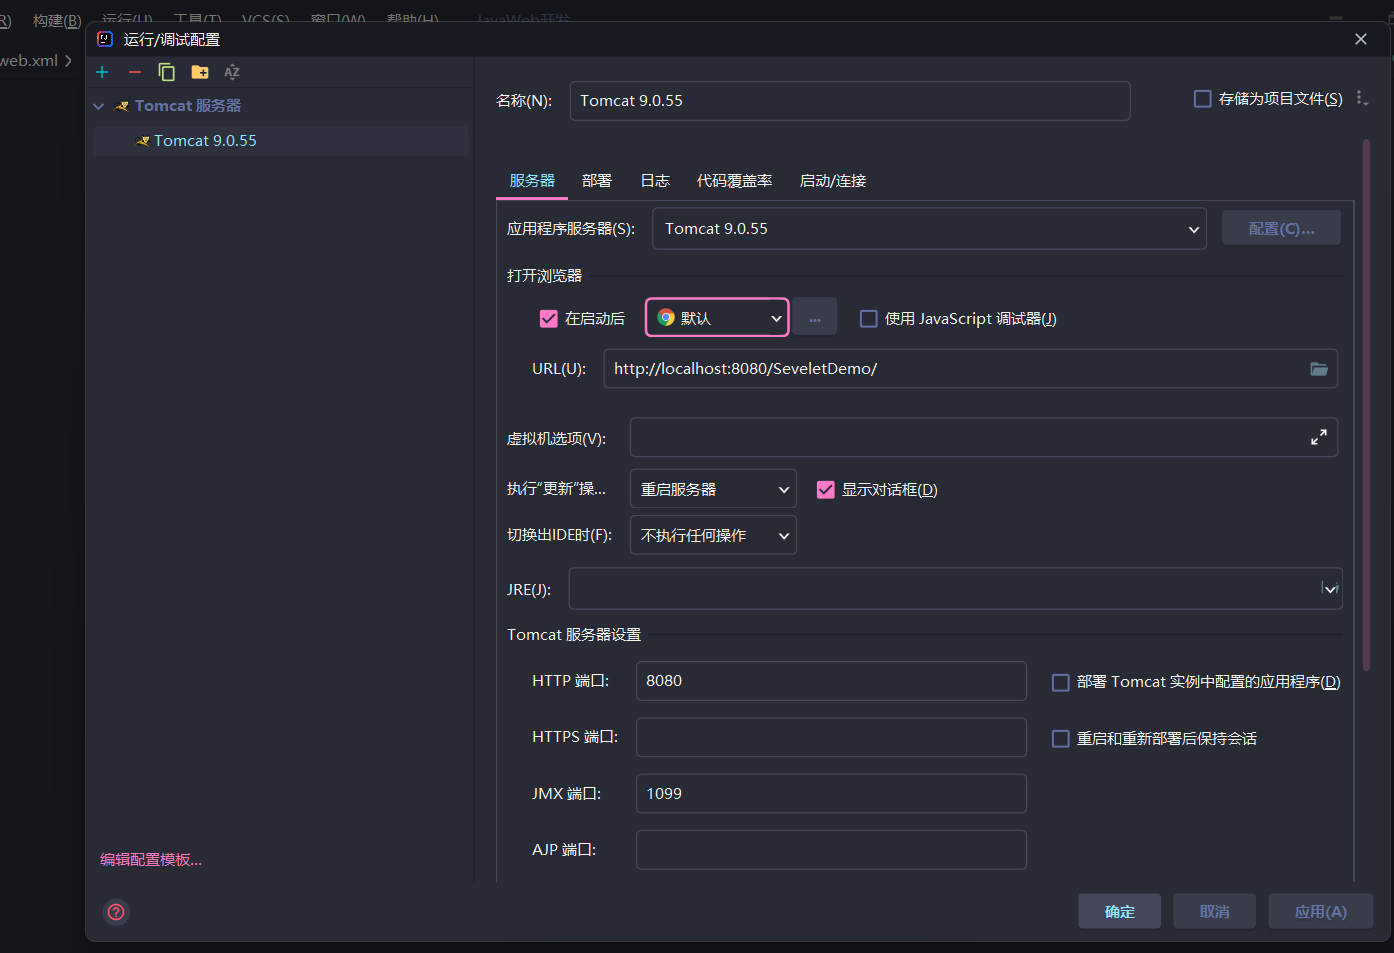Viewport: 1394px width, 953px height.
Task: Click the AJP port field
Action: [831, 850]
